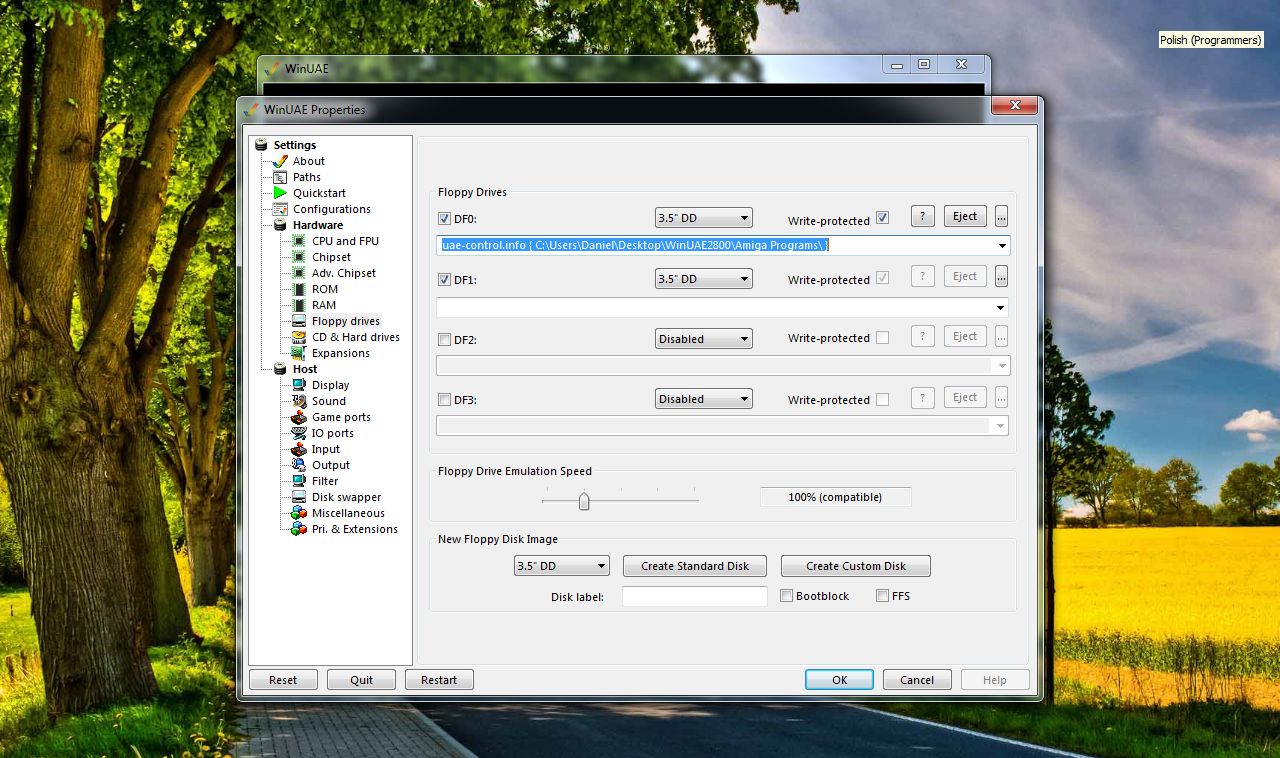Image resolution: width=1280 pixels, height=758 pixels.
Task: Click the IO ports icon
Action: (299, 433)
